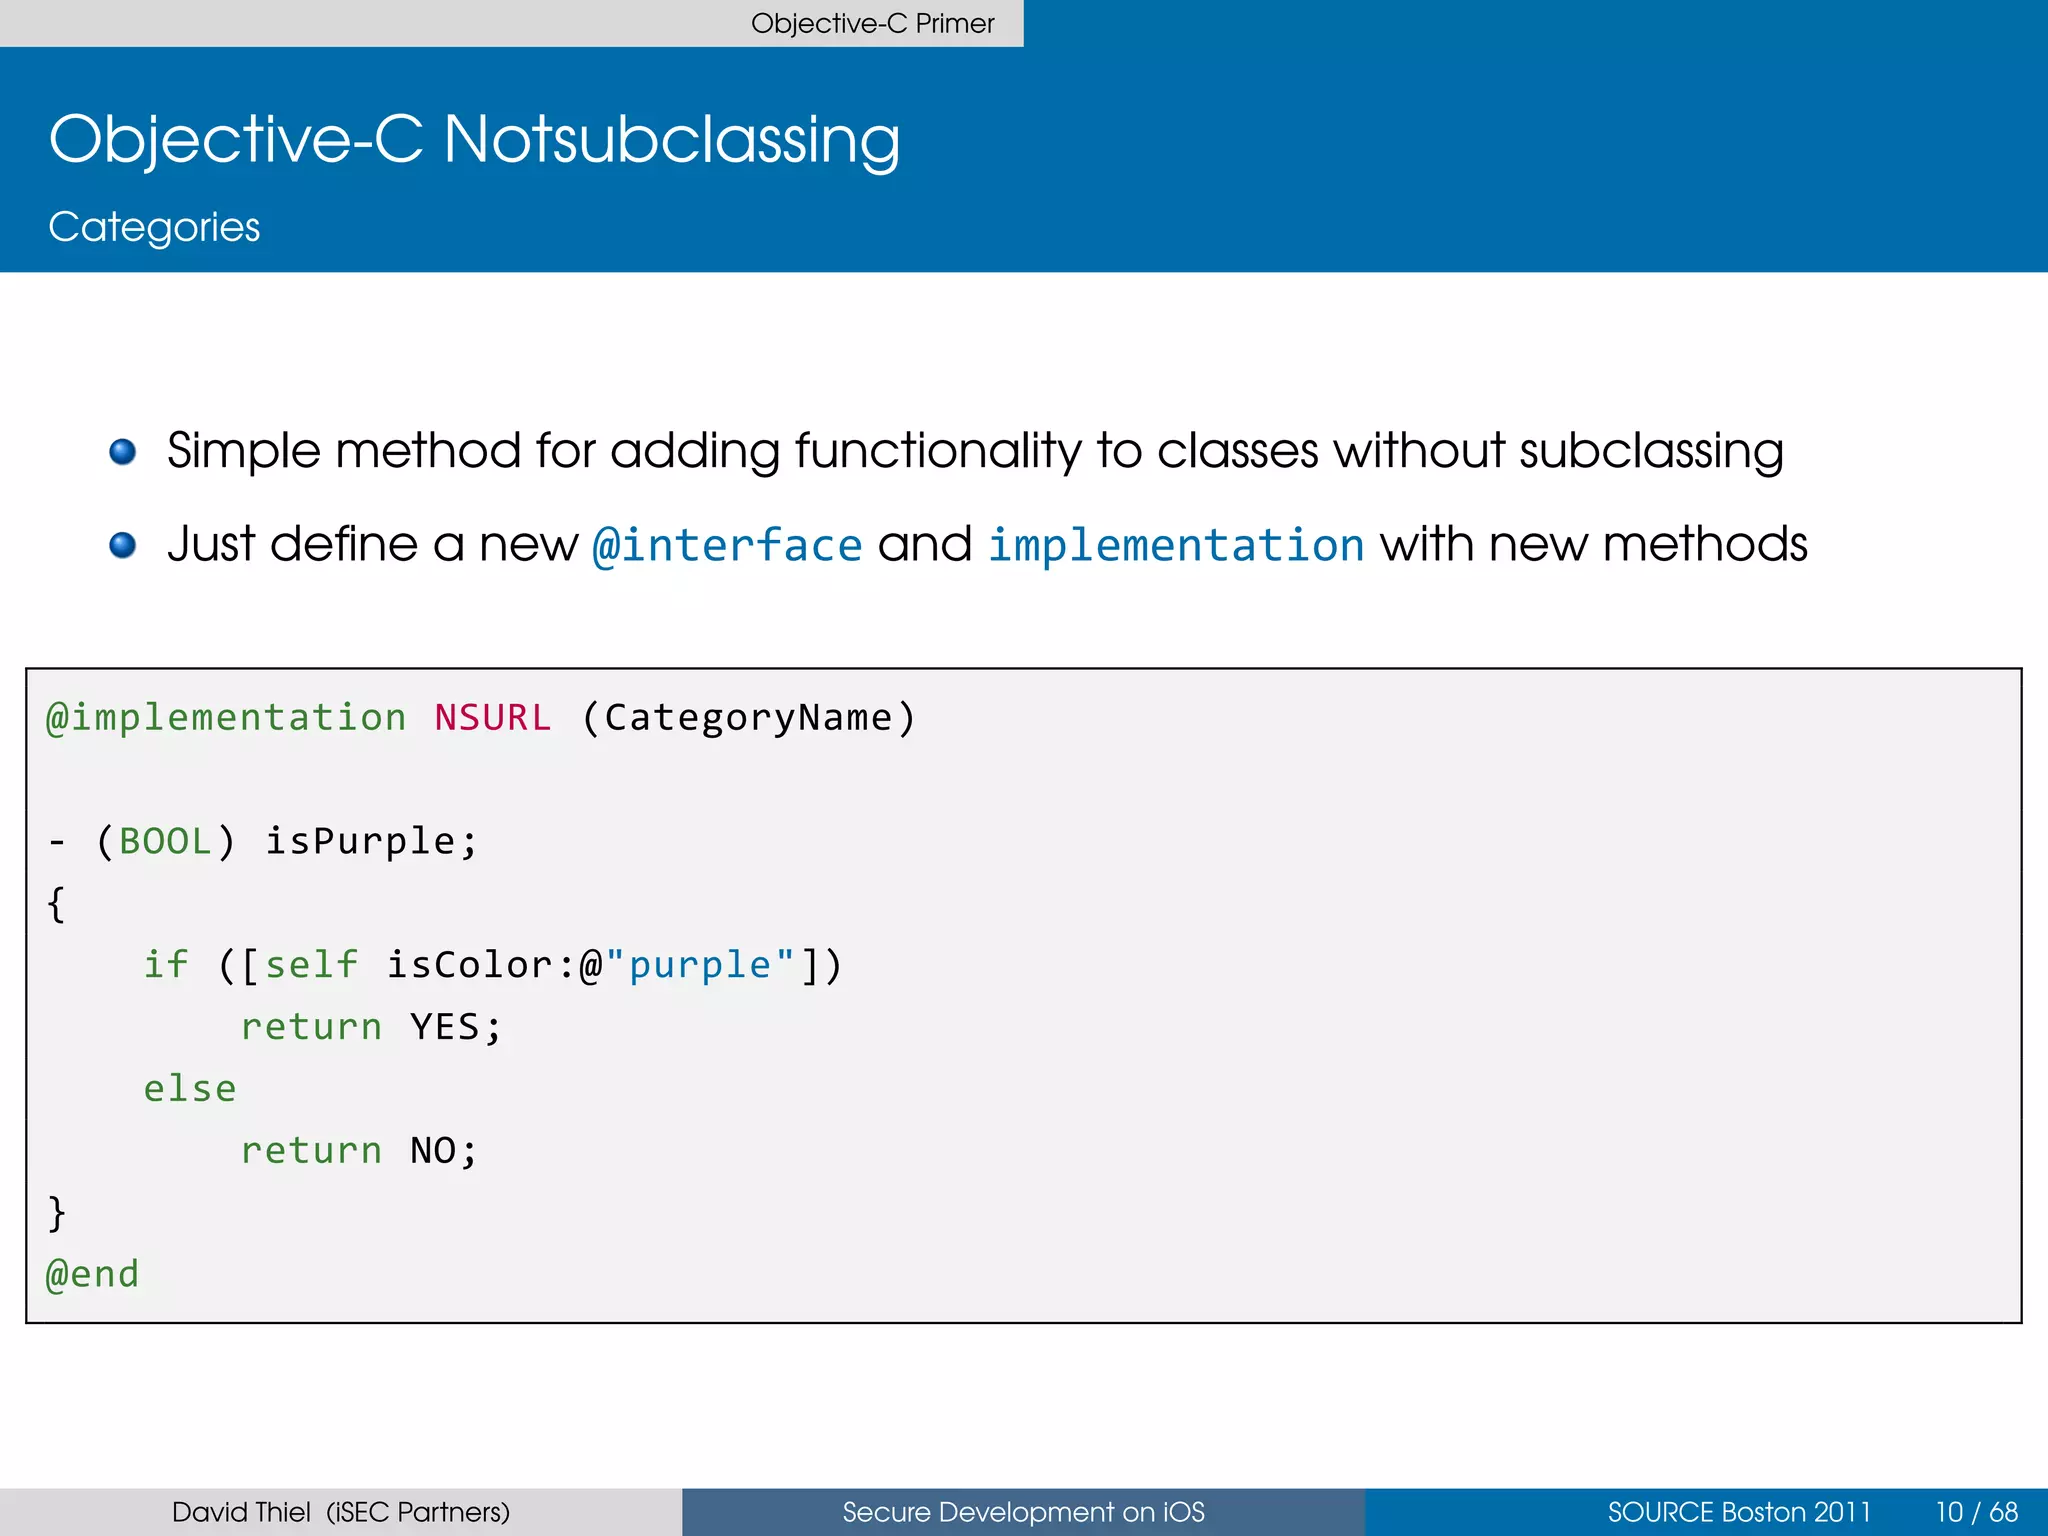Screen dimensions: 2048x1536
Task: Click the 'isPurple;' method name
Action: (x=371, y=842)
